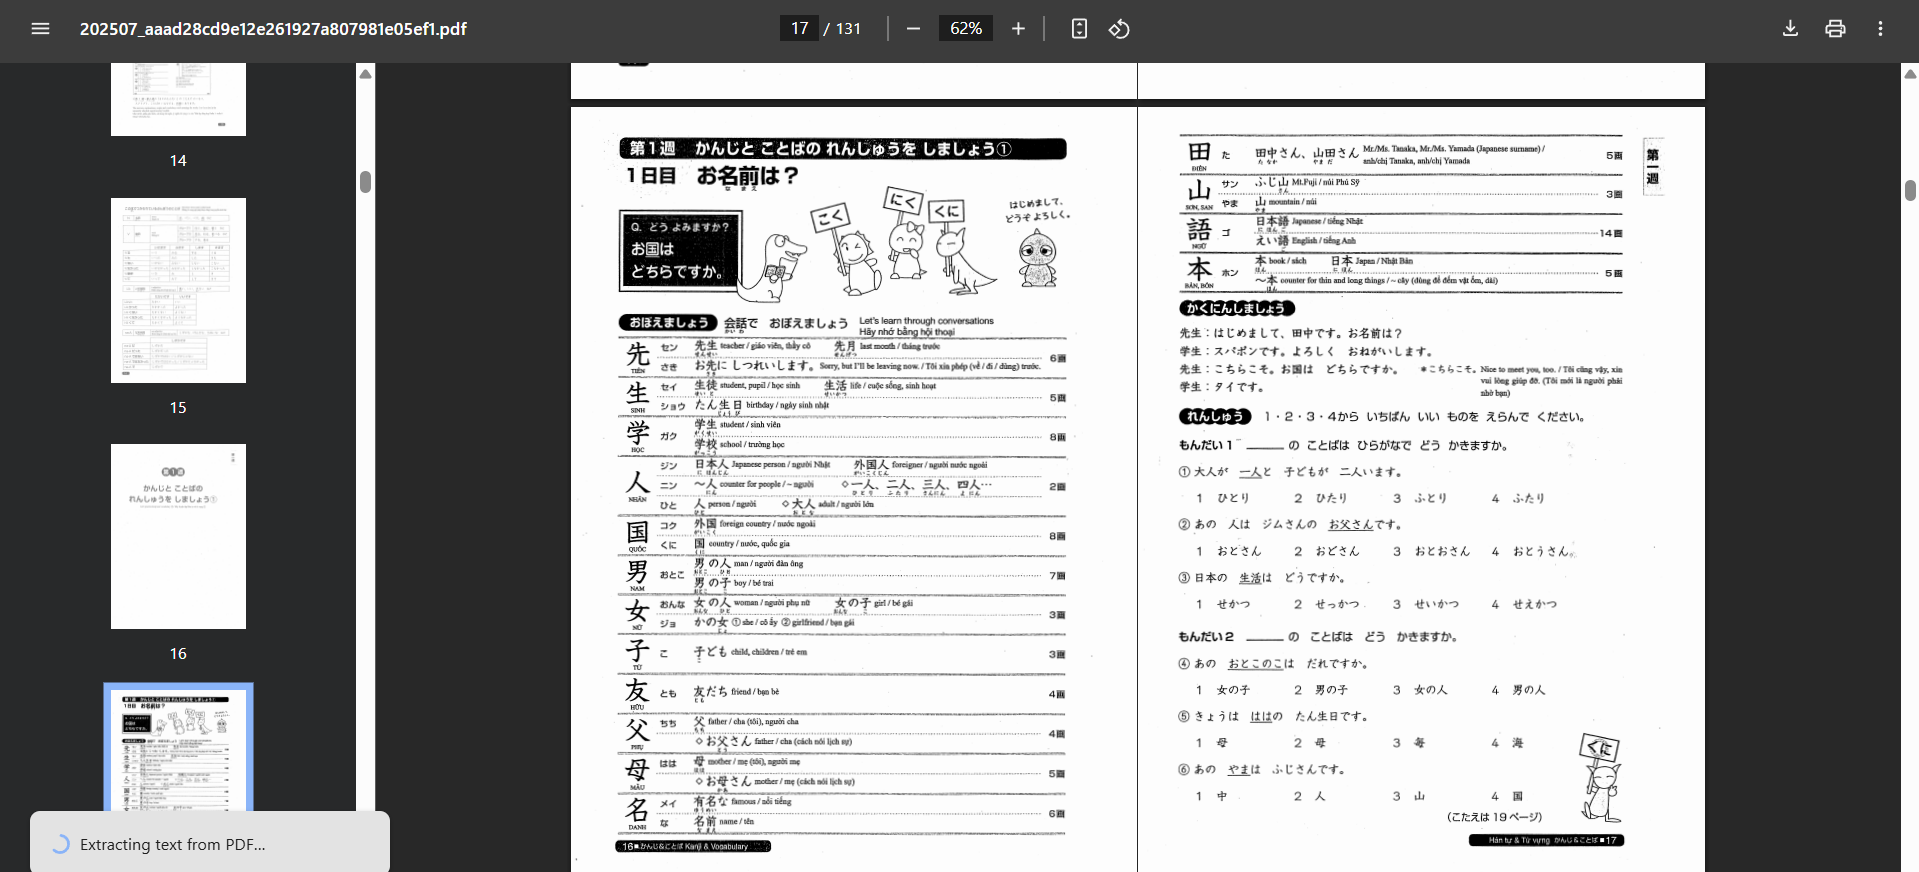Viewport: 1919px width, 872px height.
Task: Zoom out with the minus icon
Action: (913, 29)
